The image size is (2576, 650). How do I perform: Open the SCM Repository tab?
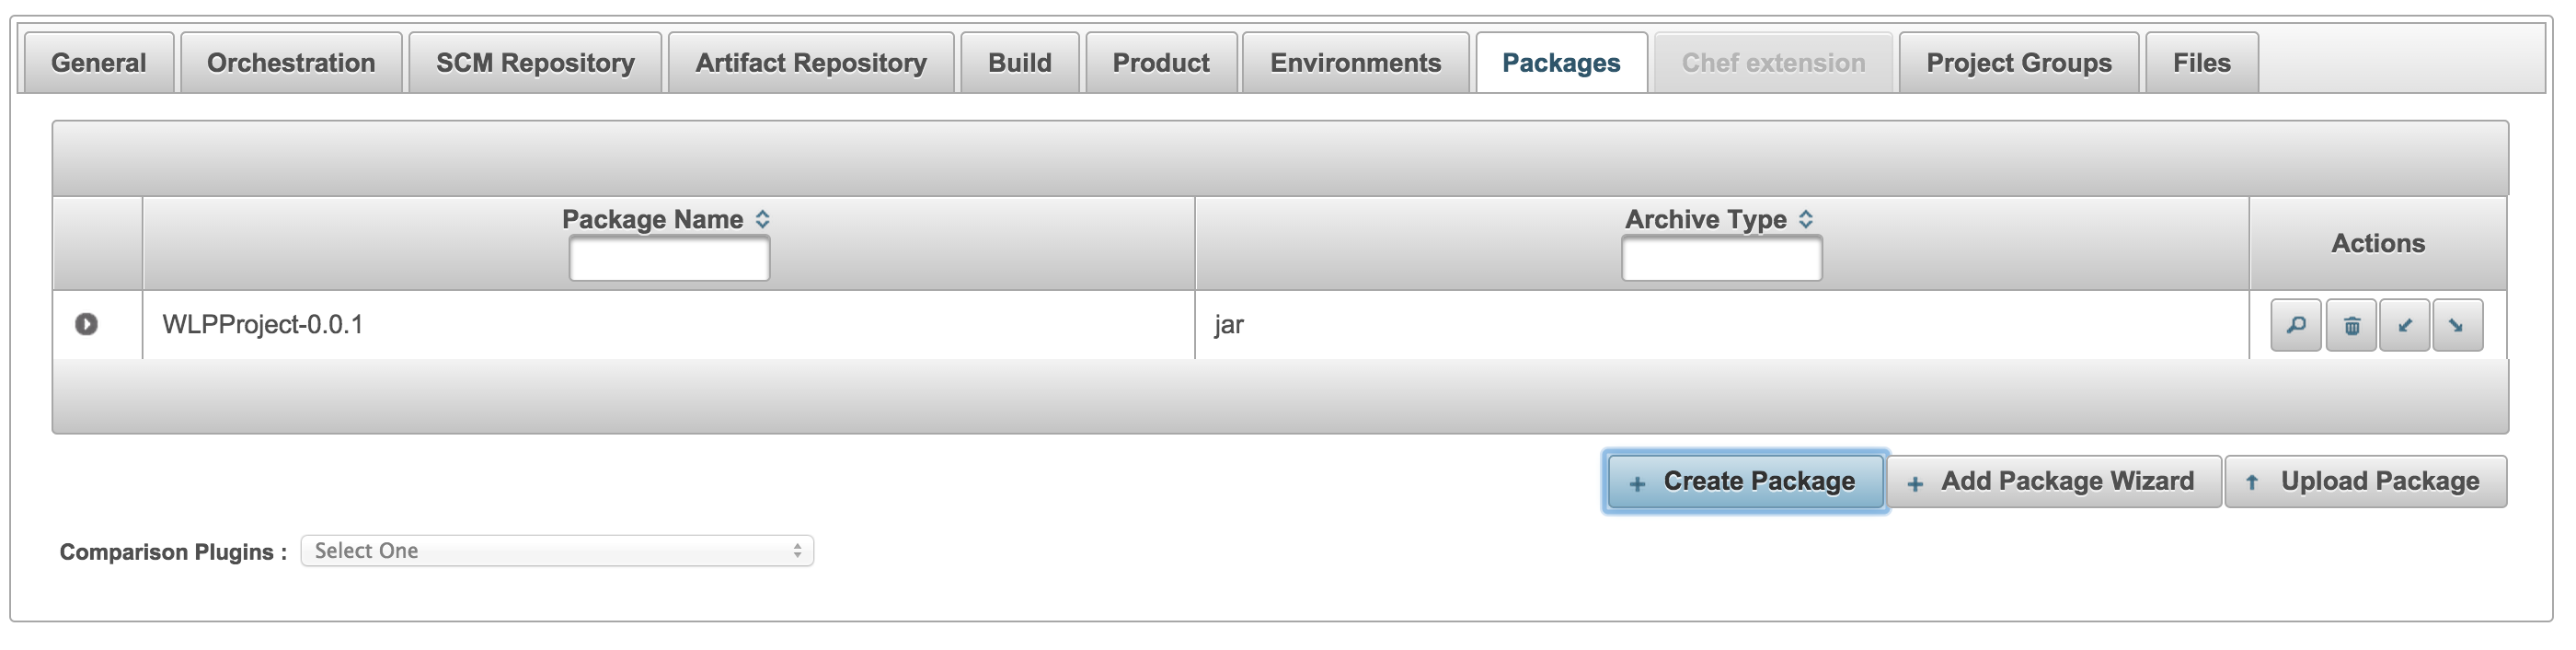point(535,63)
